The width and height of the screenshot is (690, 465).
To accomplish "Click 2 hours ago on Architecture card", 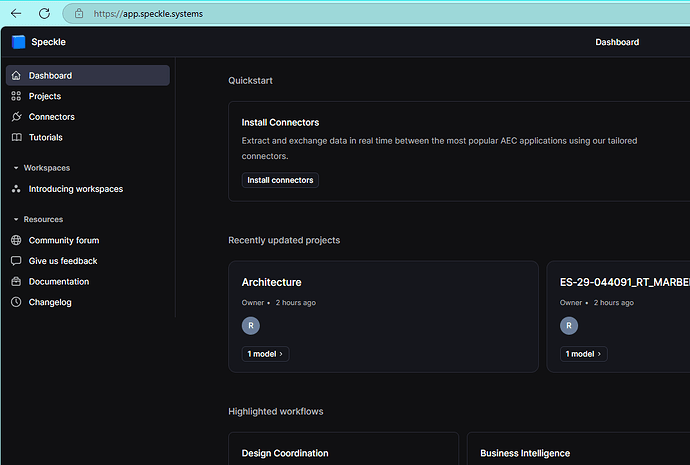I will click(x=296, y=303).
